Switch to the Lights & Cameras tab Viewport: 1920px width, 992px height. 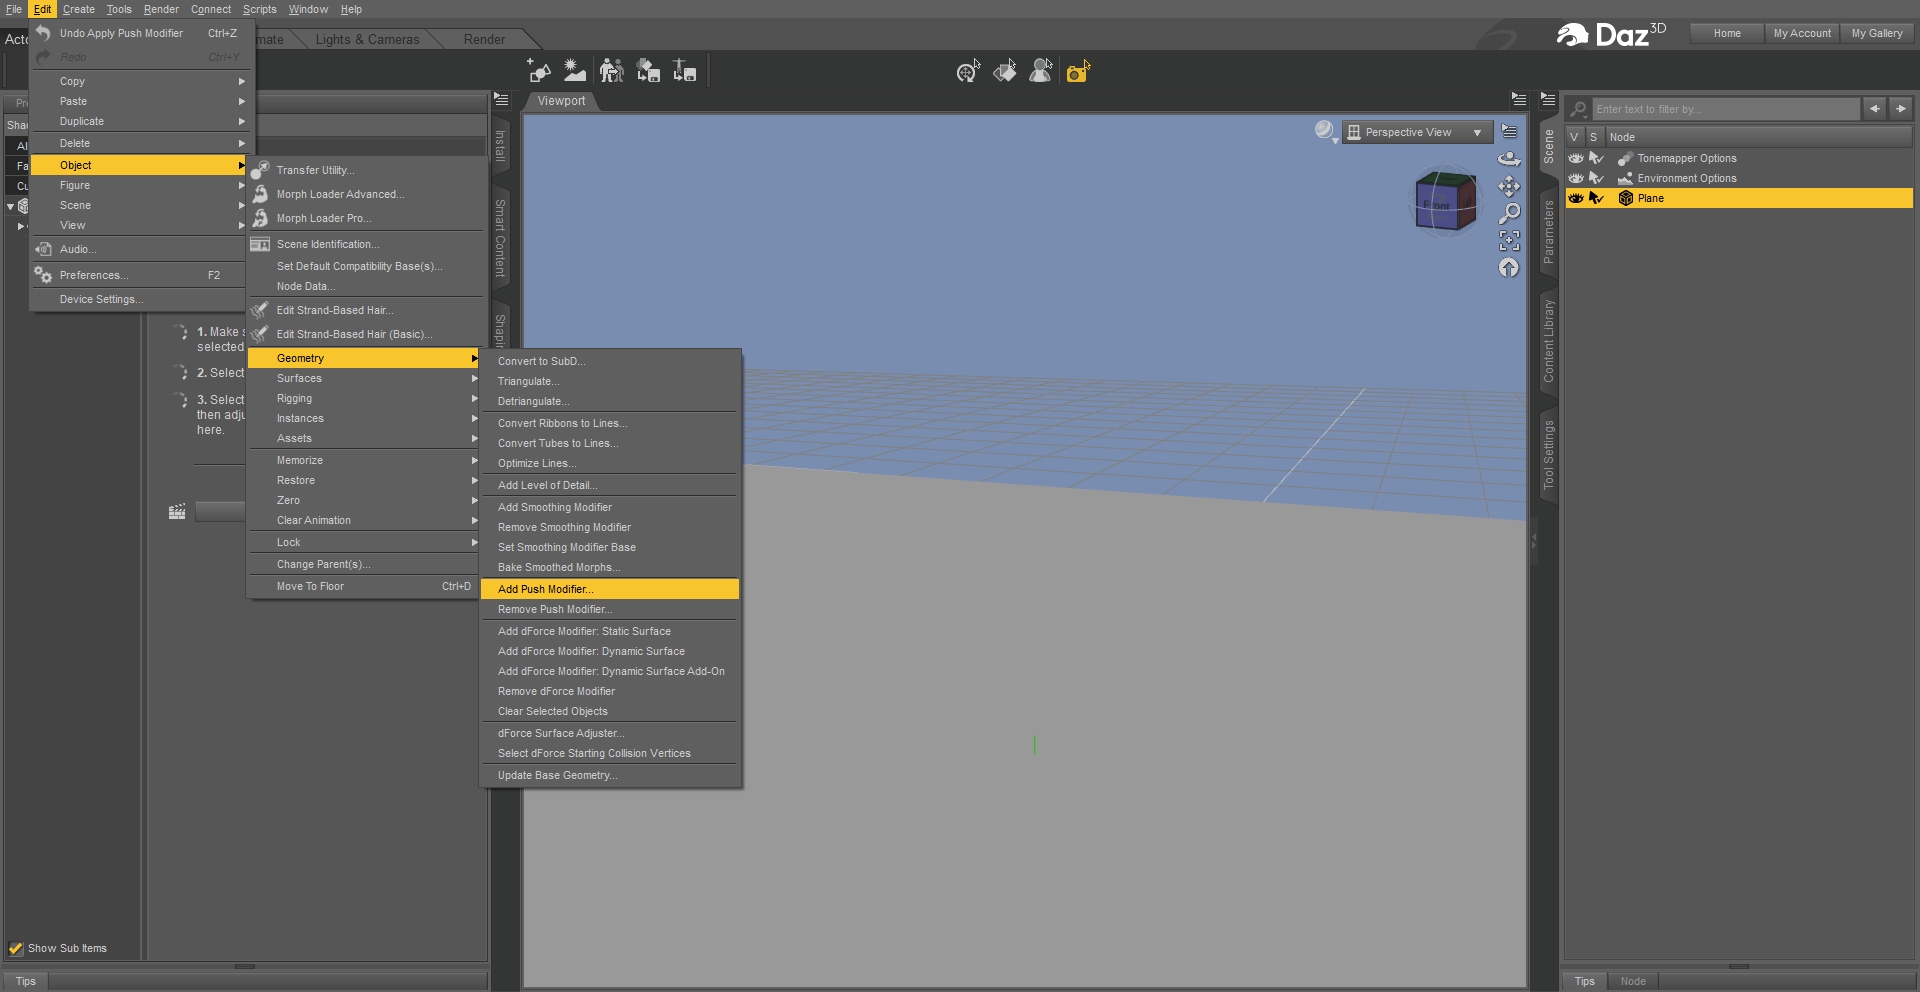[367, 40]
